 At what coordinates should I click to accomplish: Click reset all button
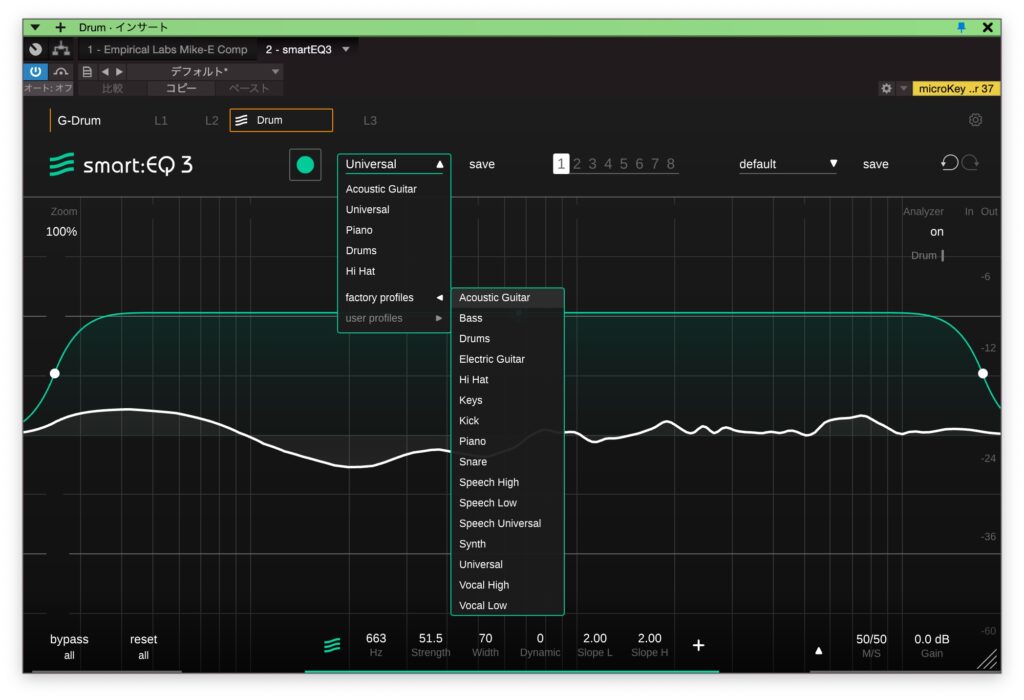tap(143, 646)
